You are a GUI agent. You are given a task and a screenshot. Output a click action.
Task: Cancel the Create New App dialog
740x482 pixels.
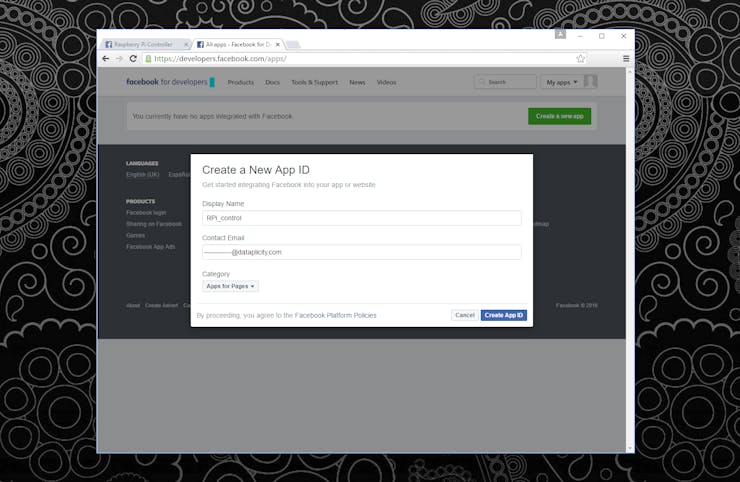click(x=465, y=315)
